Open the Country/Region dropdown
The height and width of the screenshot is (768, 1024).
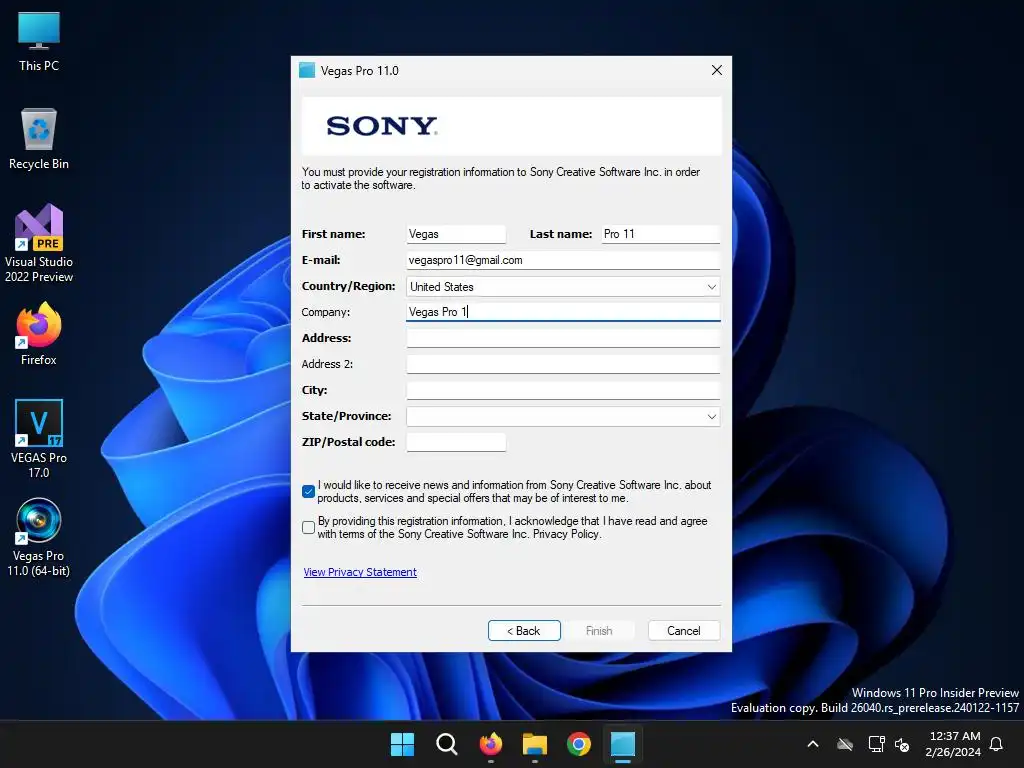563,287
